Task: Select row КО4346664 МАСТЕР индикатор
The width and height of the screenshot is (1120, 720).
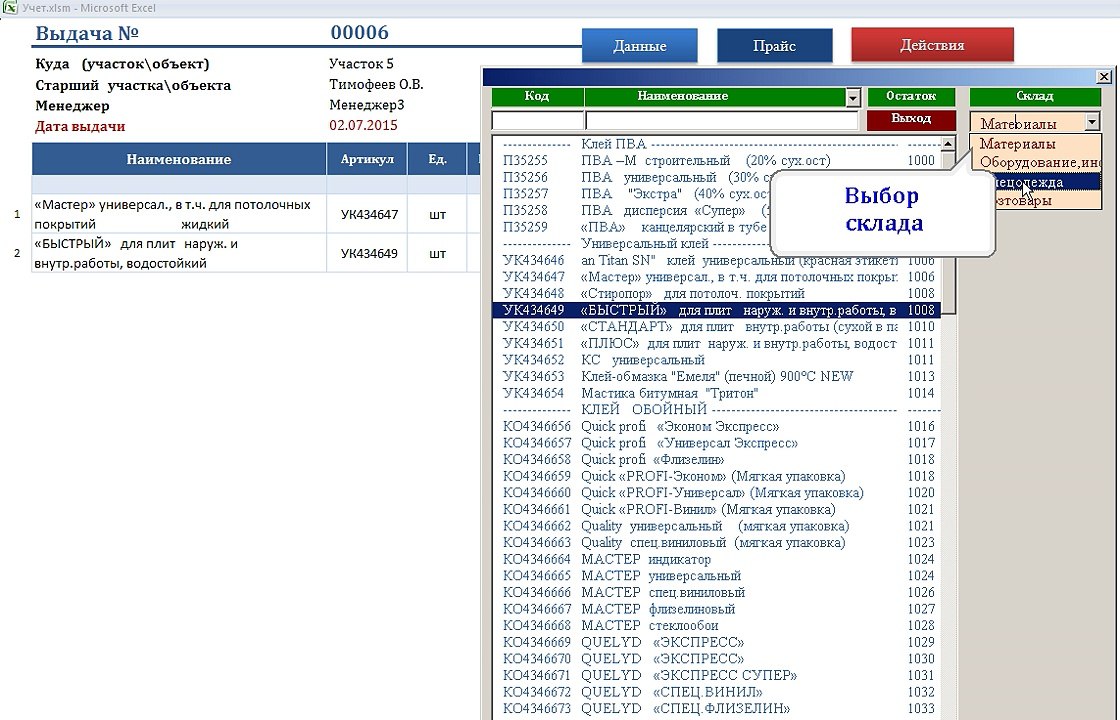Action: [x=717, y=559]
